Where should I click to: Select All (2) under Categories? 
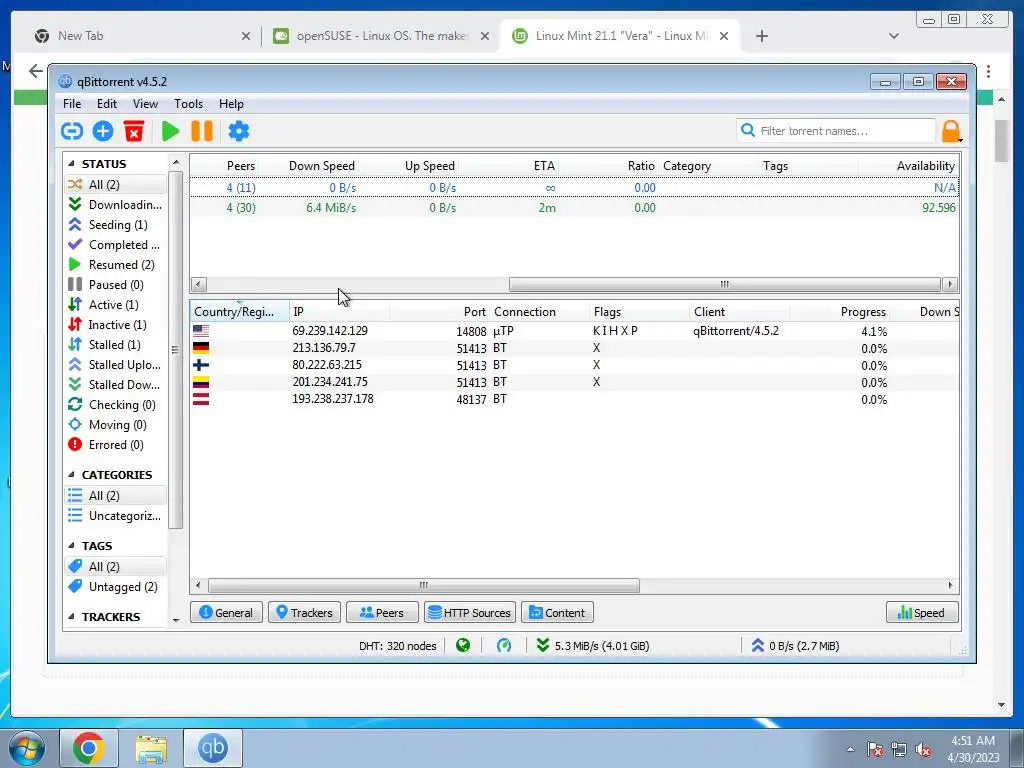(x=116, y=496)
